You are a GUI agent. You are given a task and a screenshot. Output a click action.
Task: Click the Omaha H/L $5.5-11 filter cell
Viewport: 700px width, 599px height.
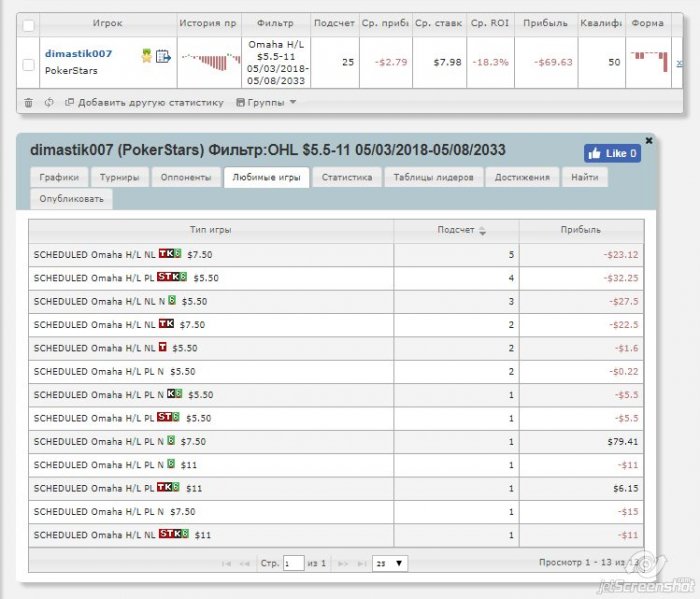click(x=276, y=62)
